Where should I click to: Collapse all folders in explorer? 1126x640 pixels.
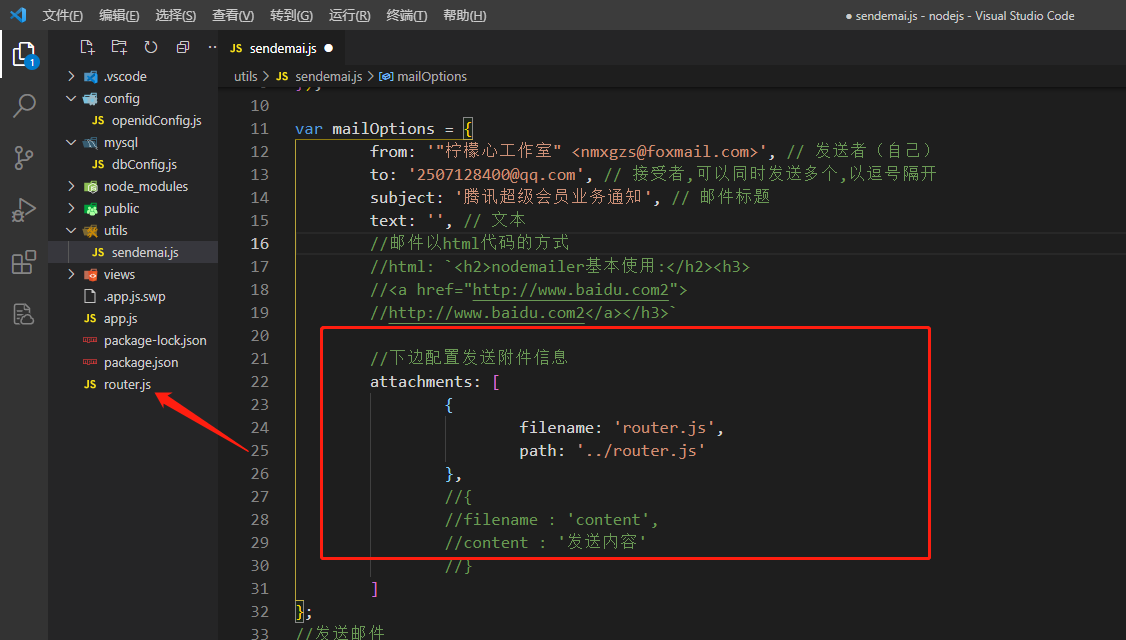click(182, 47)
